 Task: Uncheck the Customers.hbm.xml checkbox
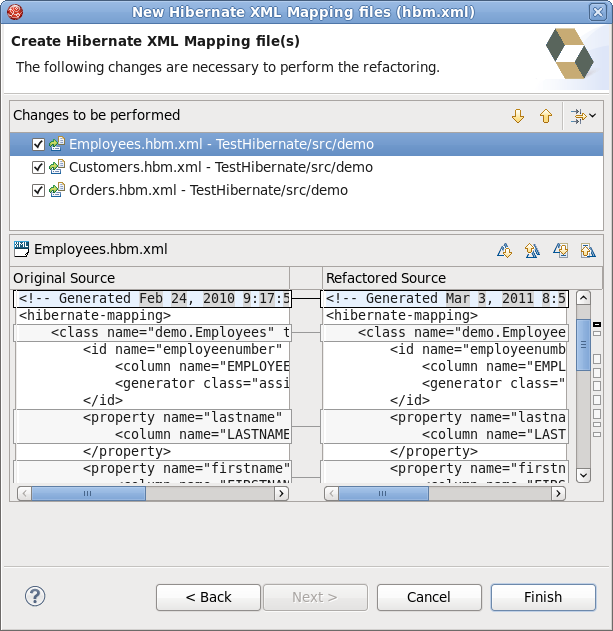38,167
